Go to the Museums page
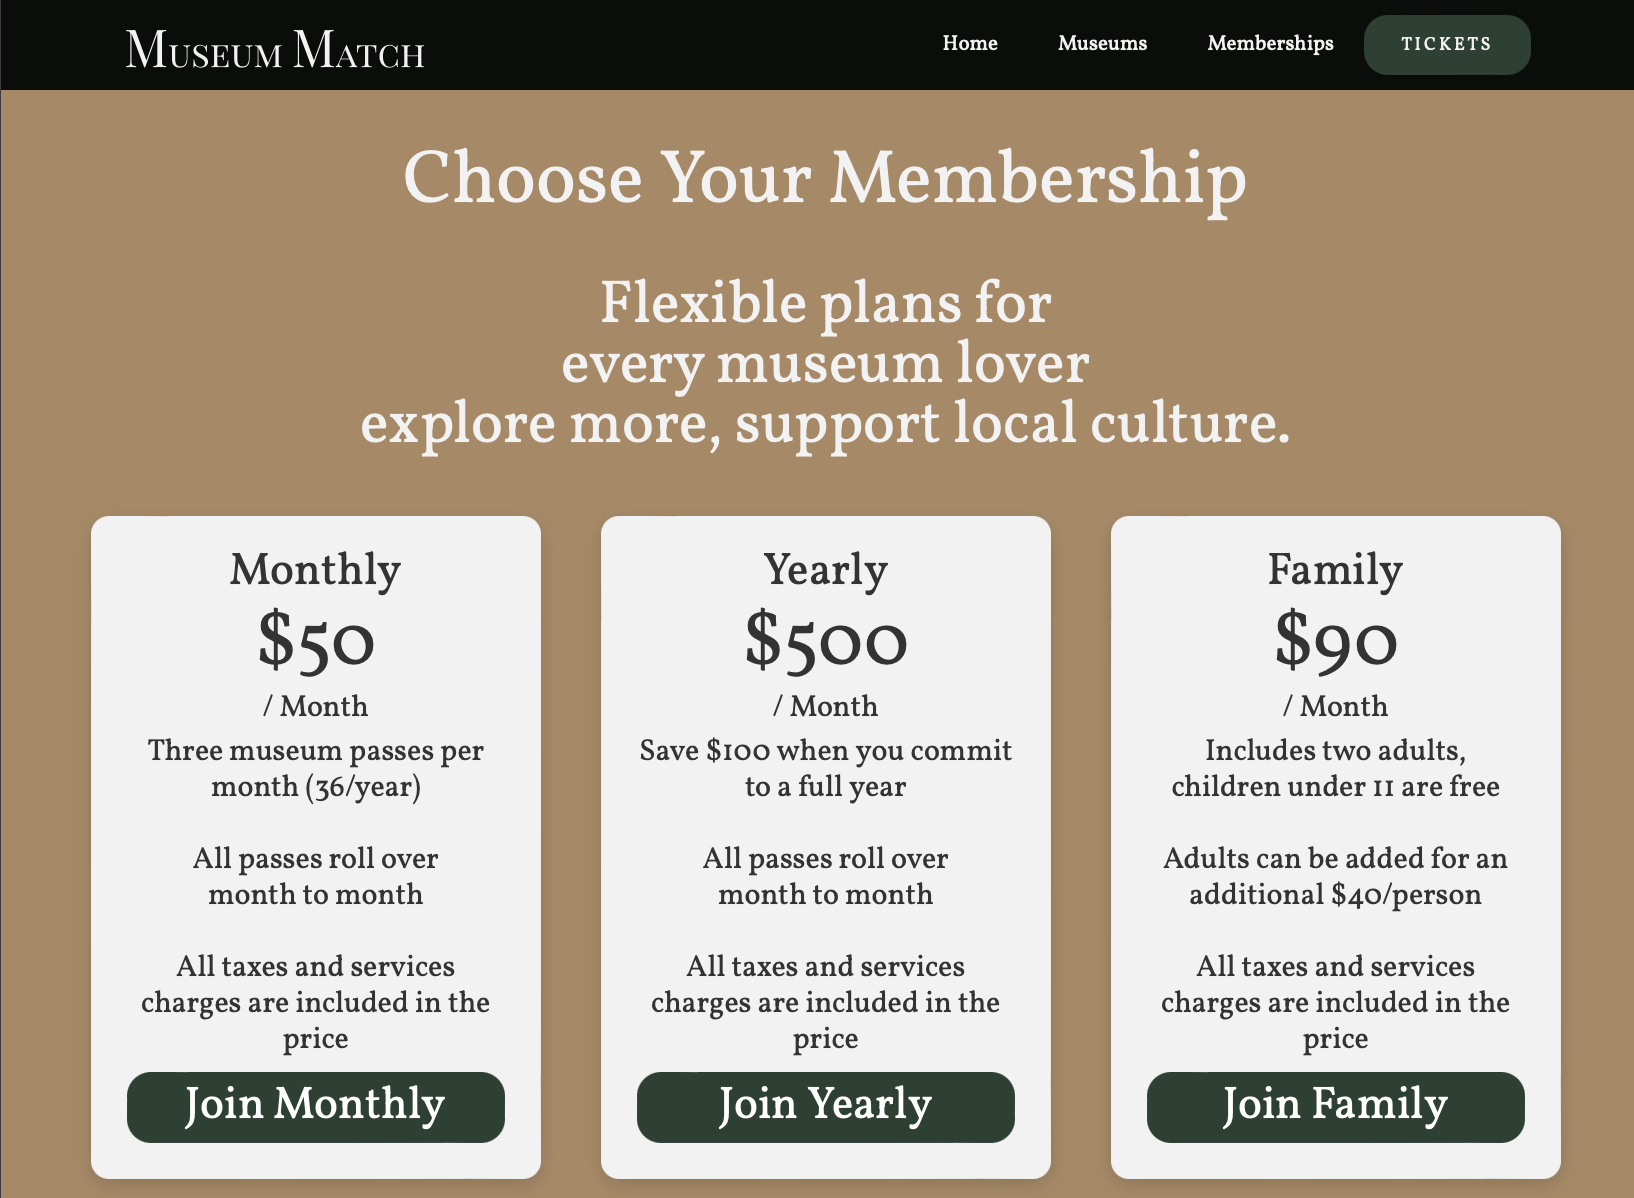The height and width of the screenshot is (1198, 1634). [x=1102, y=43]
